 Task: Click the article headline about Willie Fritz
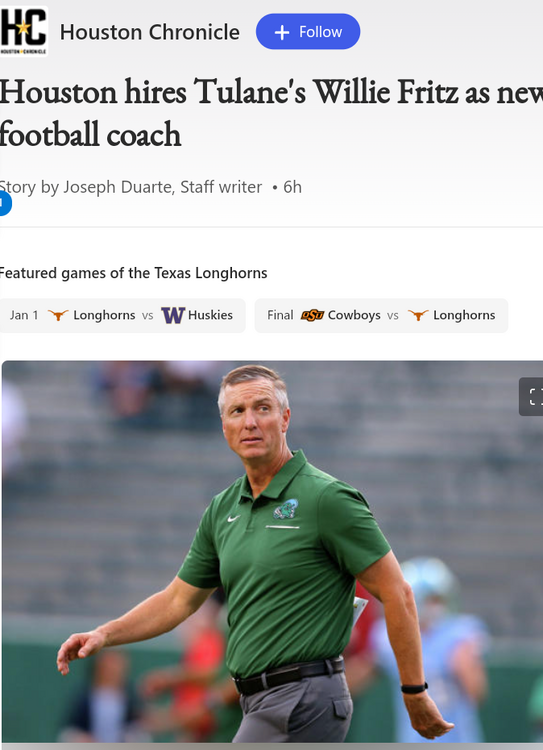pyautogui.click(x=271, y=113)
